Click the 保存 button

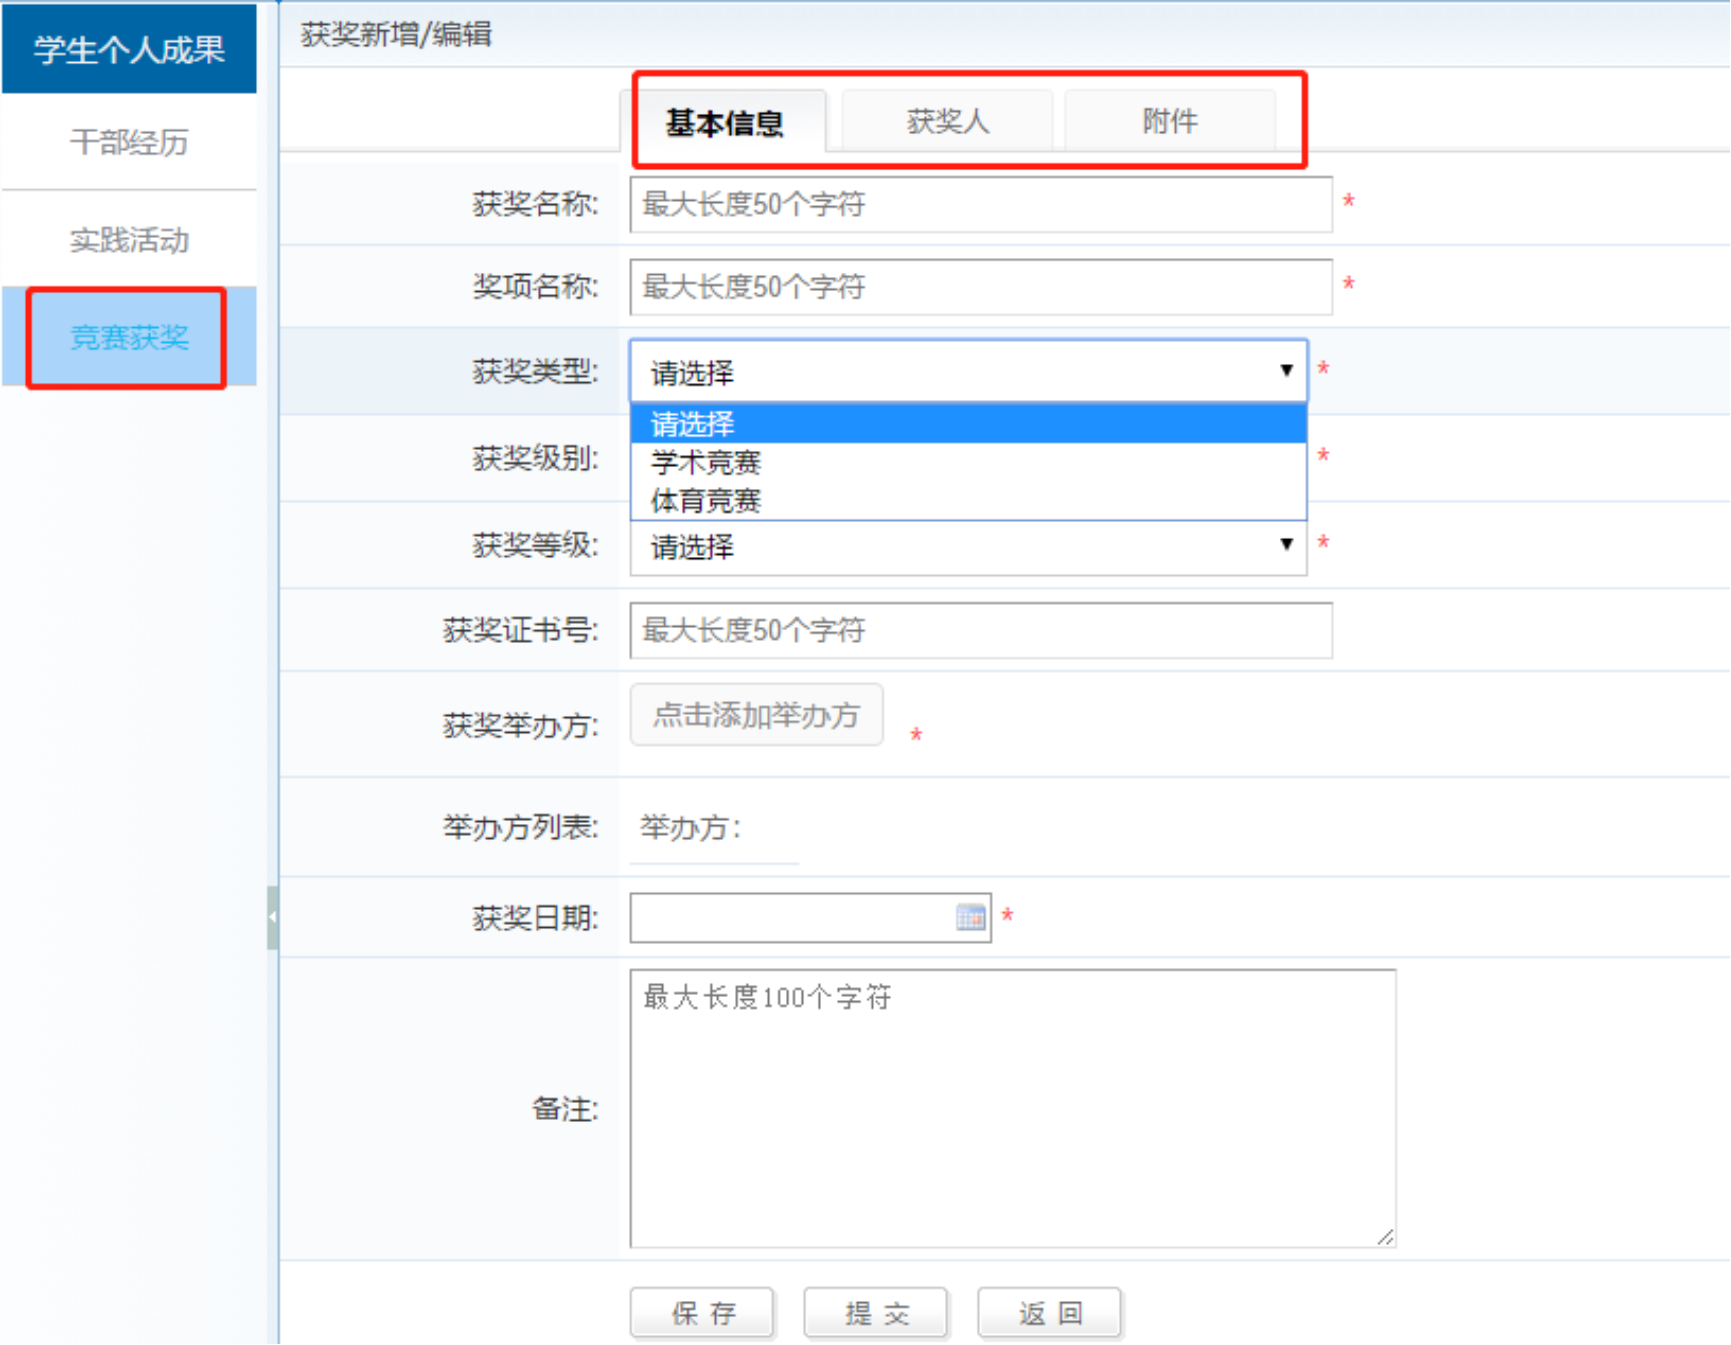[702, 1312]
